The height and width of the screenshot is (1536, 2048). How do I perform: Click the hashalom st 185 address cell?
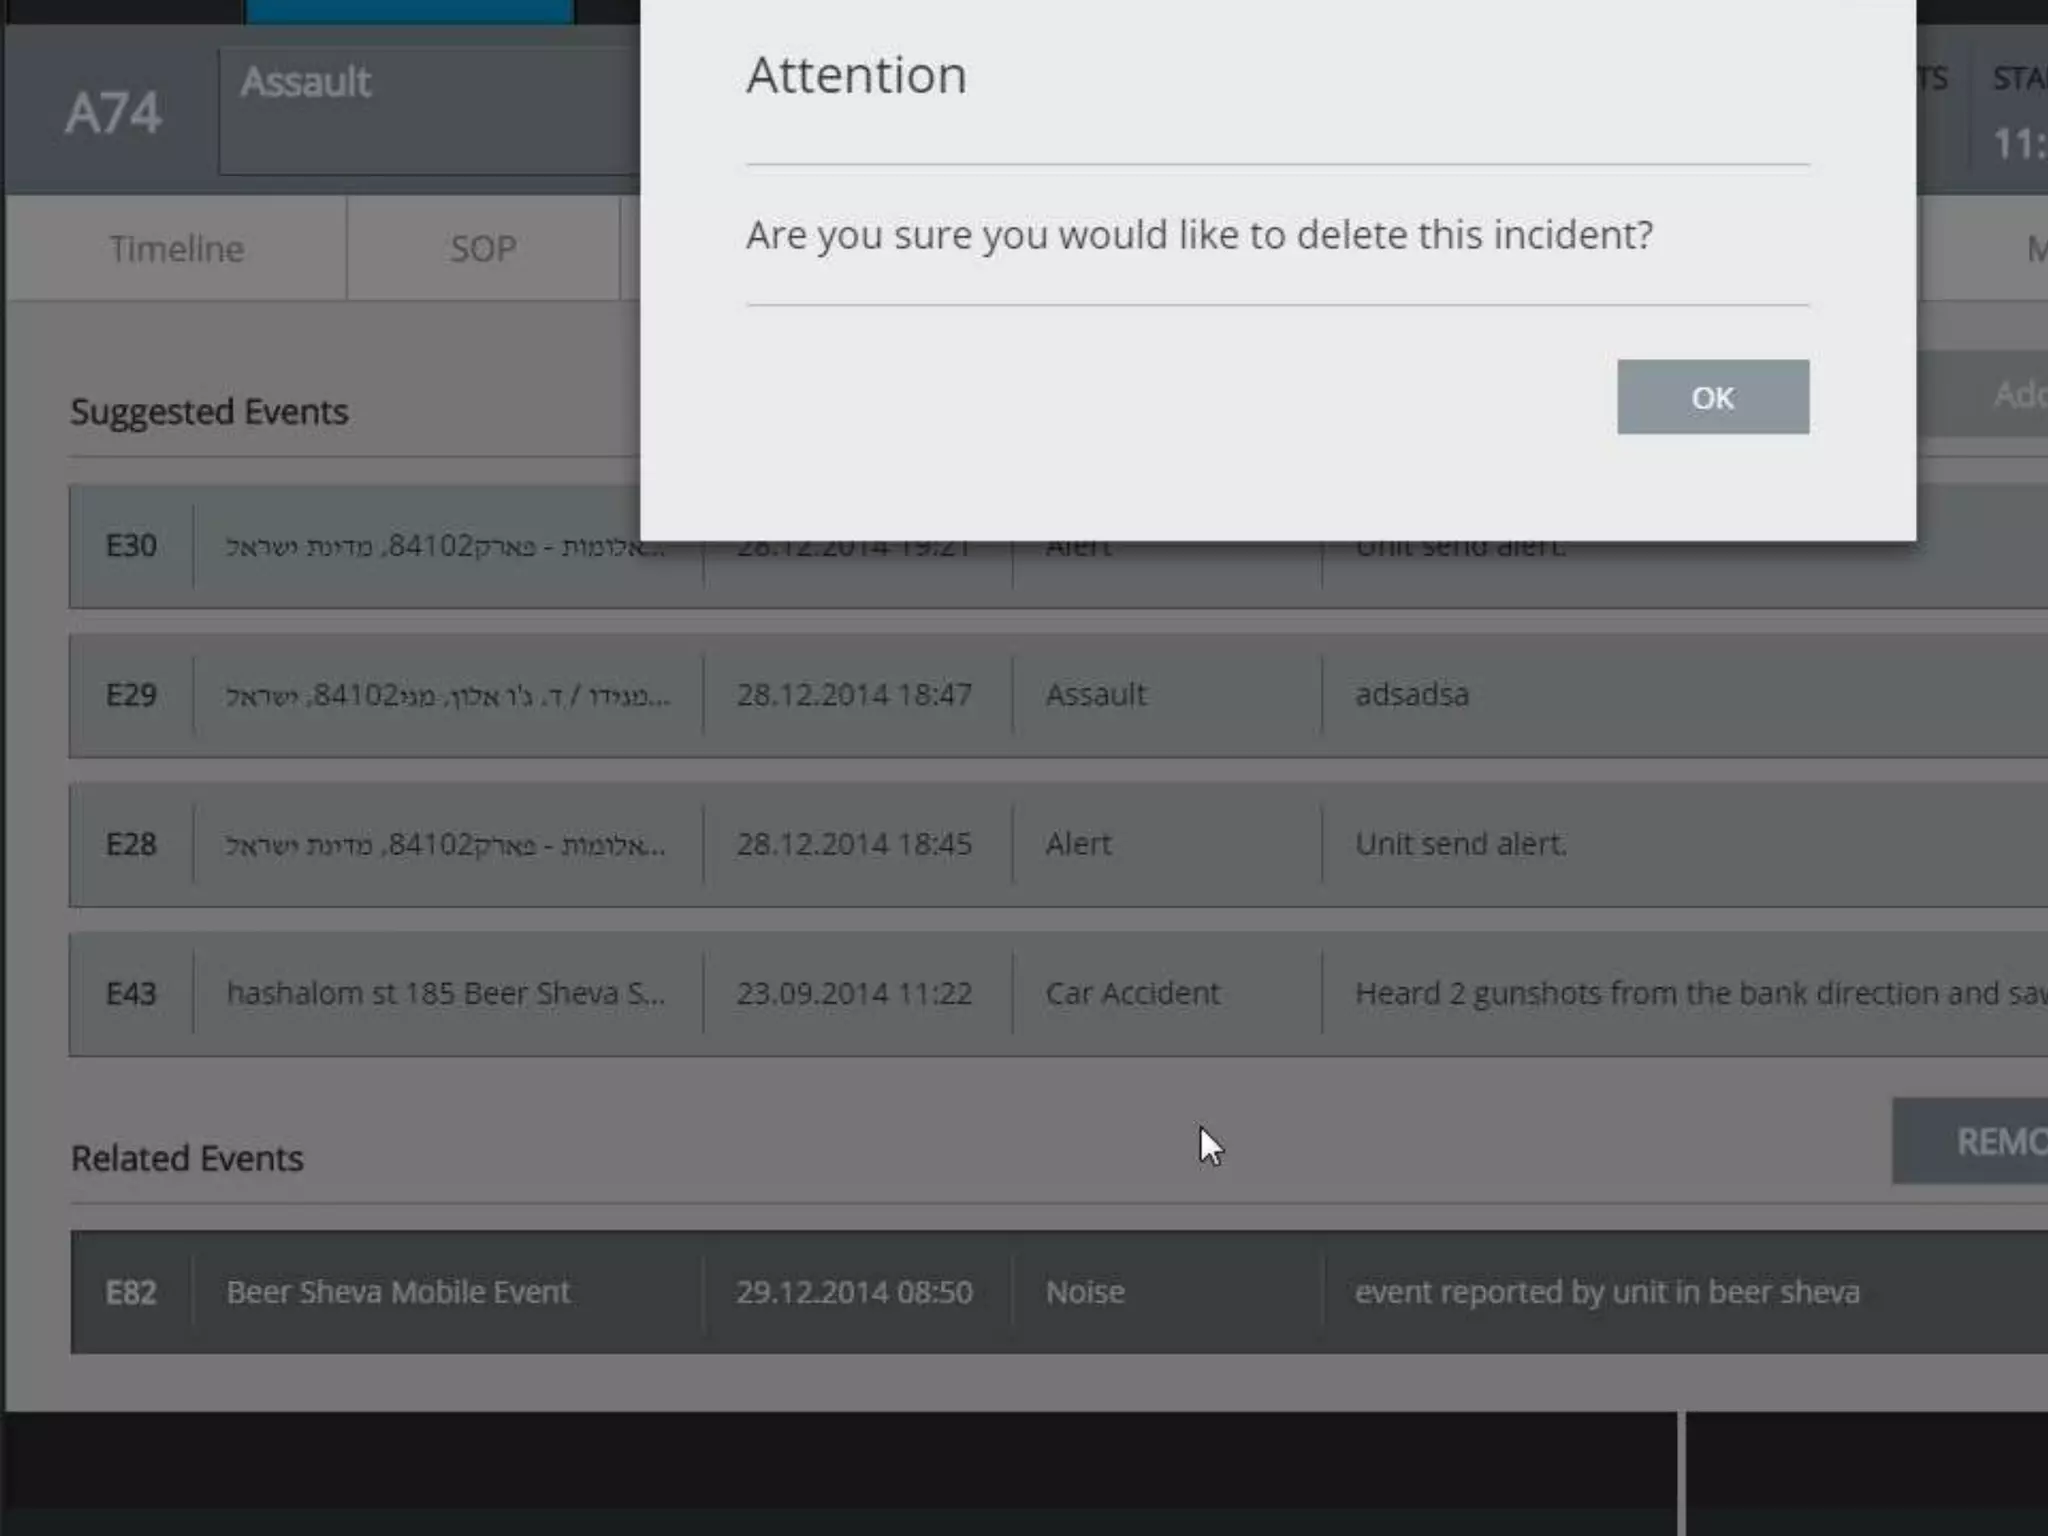[x=445, y=994]
